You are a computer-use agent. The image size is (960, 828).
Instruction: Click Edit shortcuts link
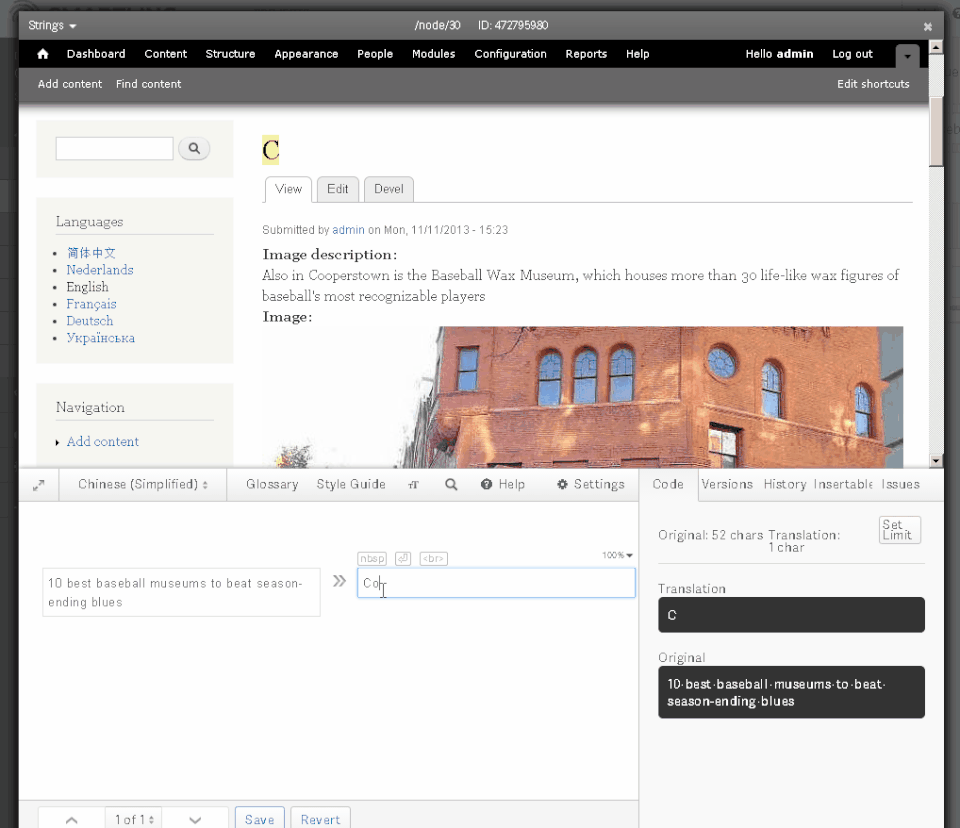click(873, 84)
